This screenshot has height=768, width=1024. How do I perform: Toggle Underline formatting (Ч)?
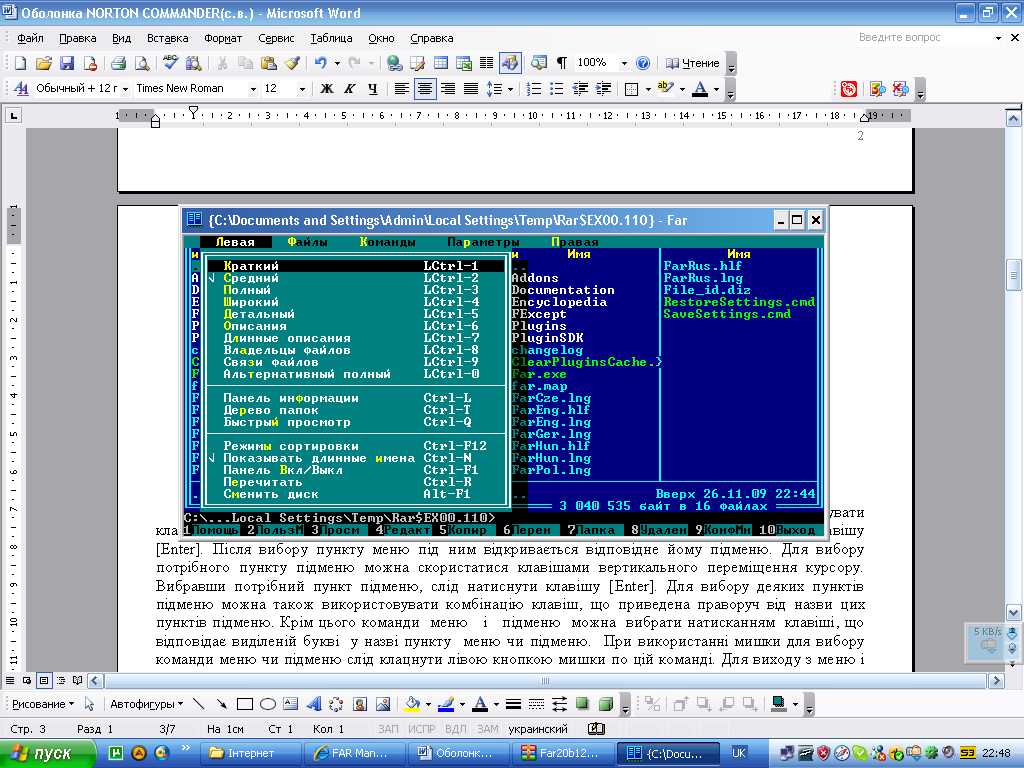(372, 89)
